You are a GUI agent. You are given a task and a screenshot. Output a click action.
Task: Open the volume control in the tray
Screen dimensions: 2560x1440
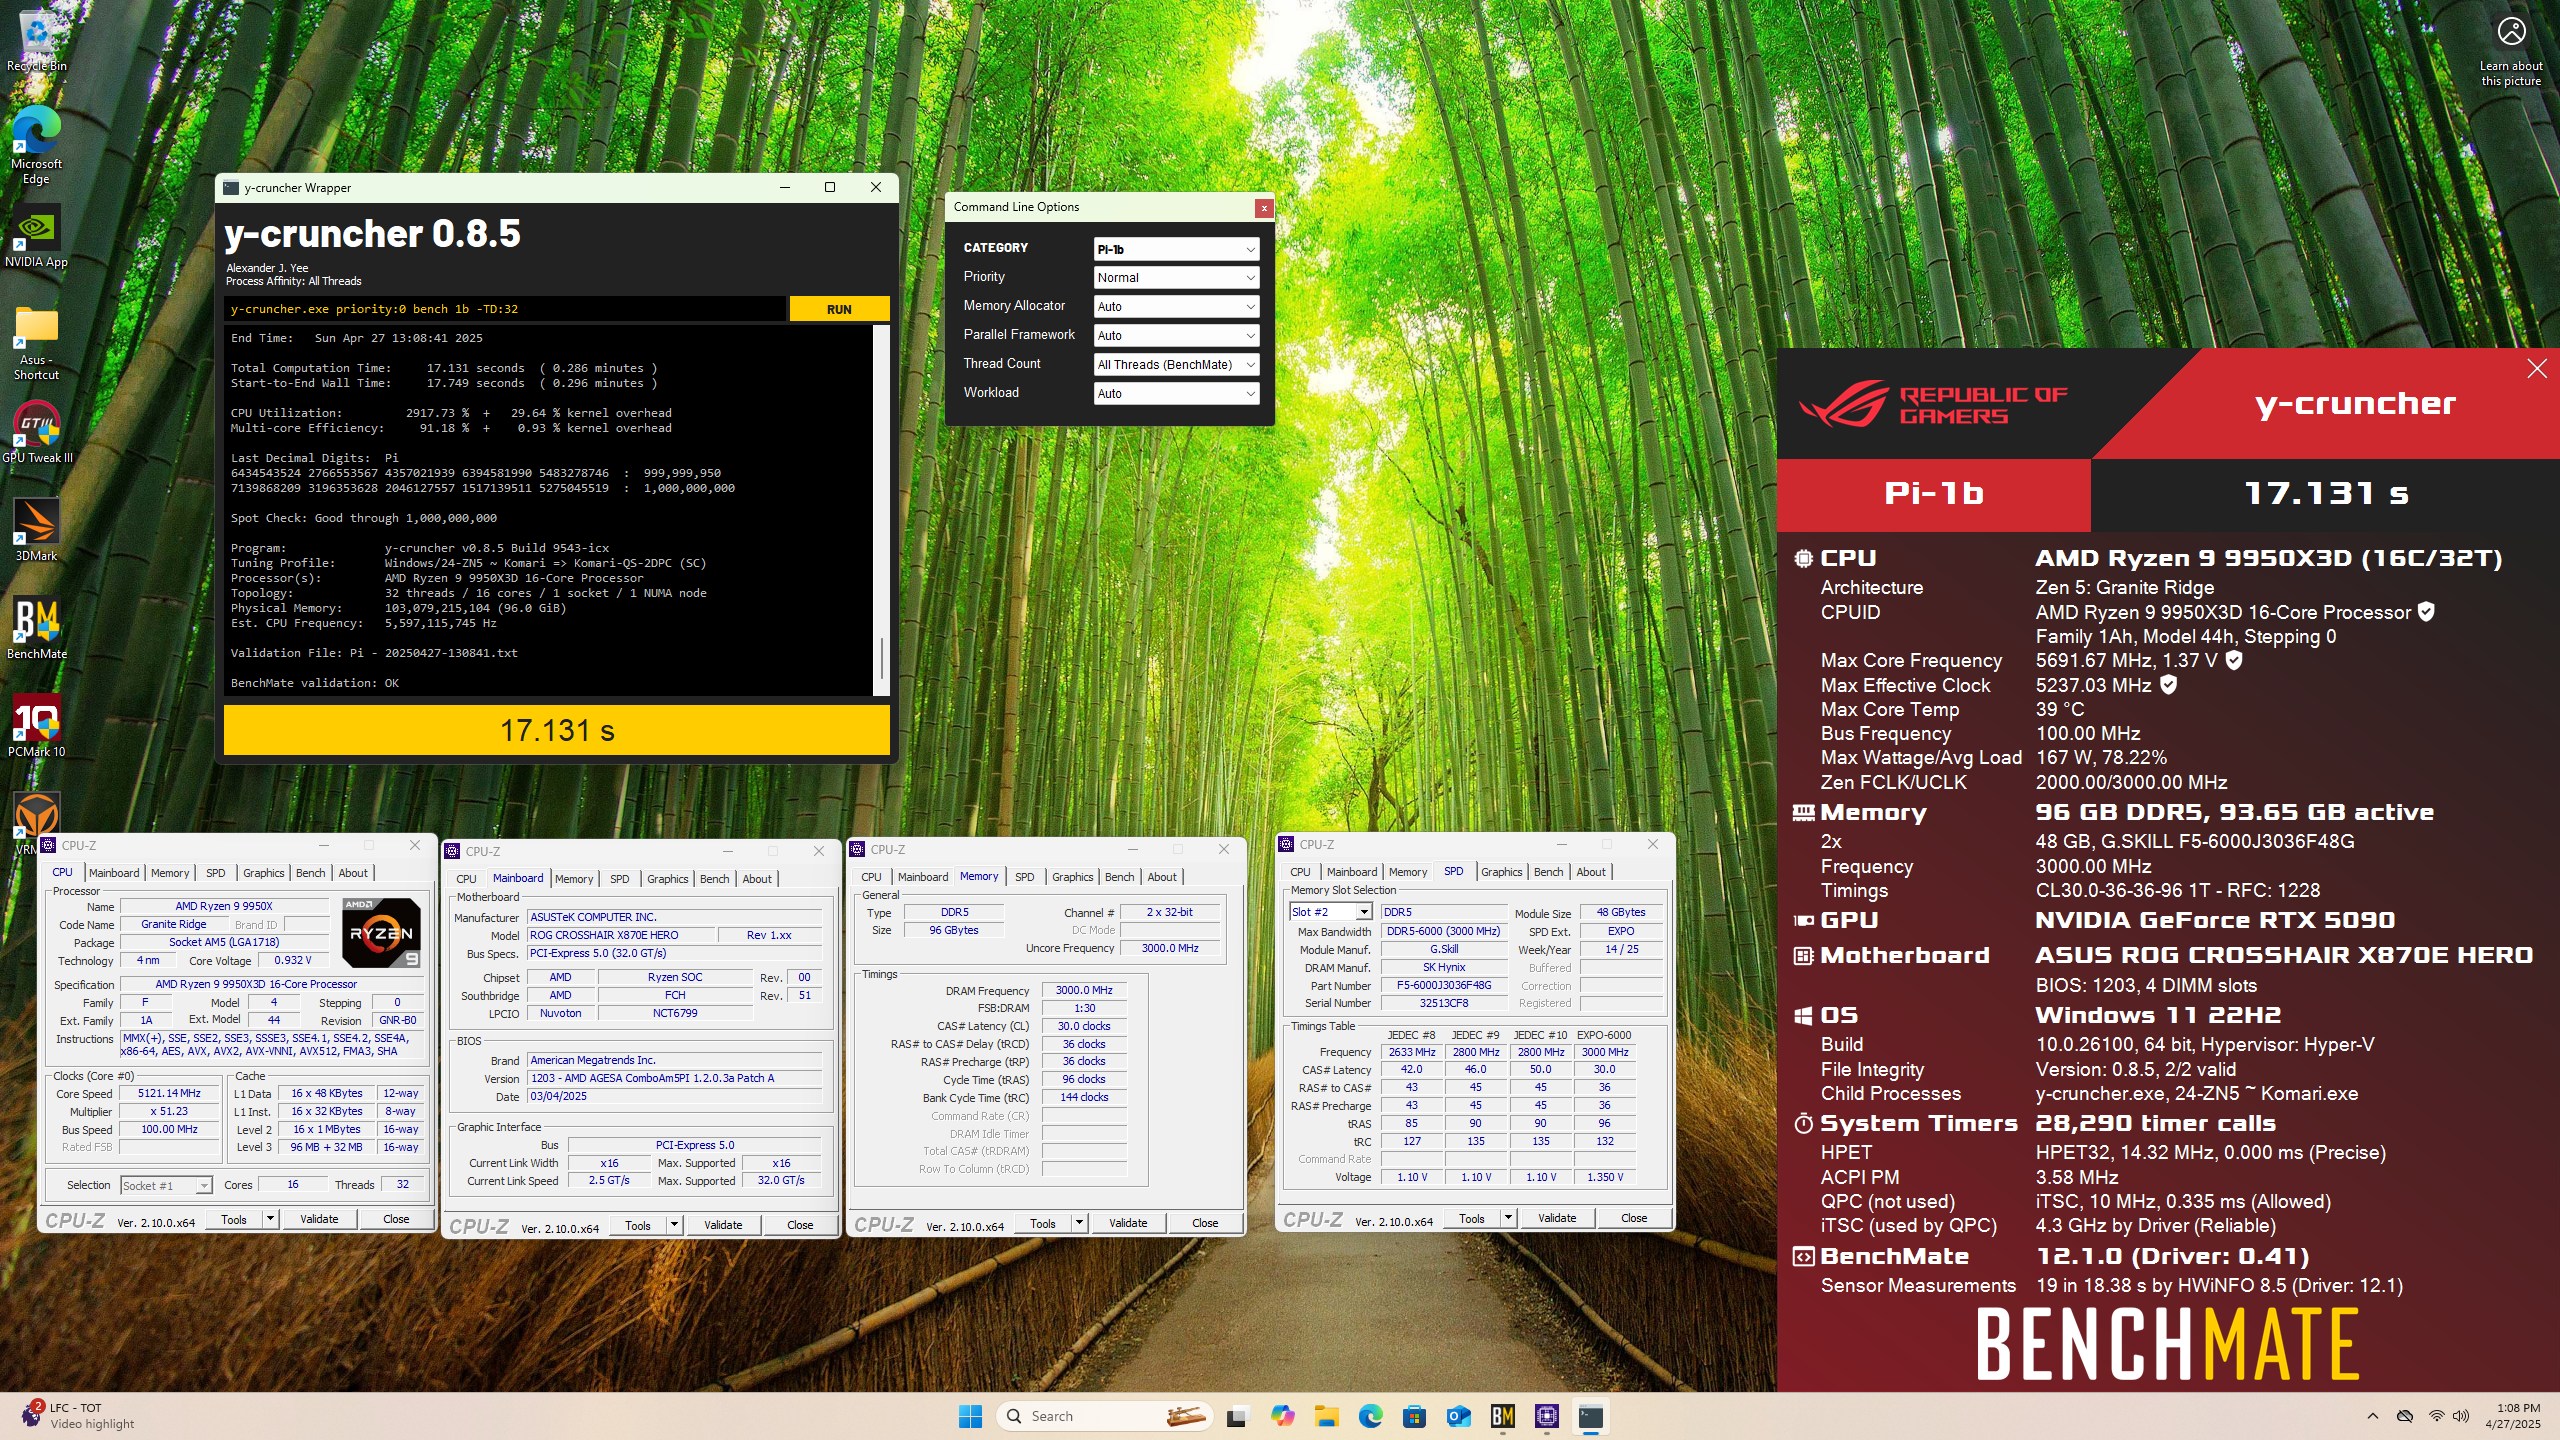pyautogui.click(x=2461, y=1416)
